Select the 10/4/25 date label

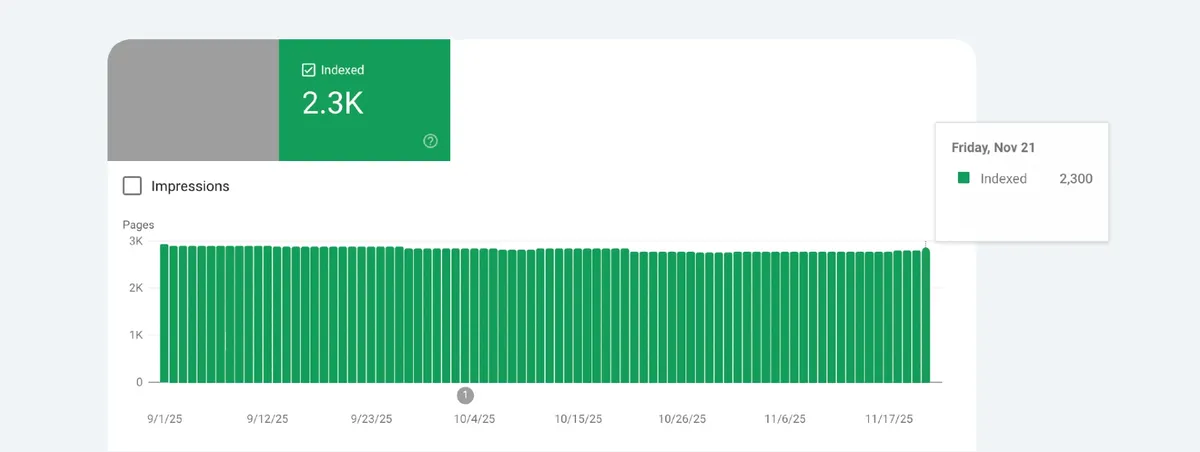click(x=474, y=419)
